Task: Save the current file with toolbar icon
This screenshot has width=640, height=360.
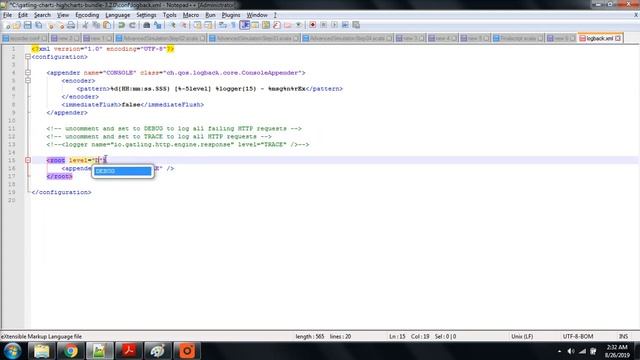Action: (x=28, y=25)
